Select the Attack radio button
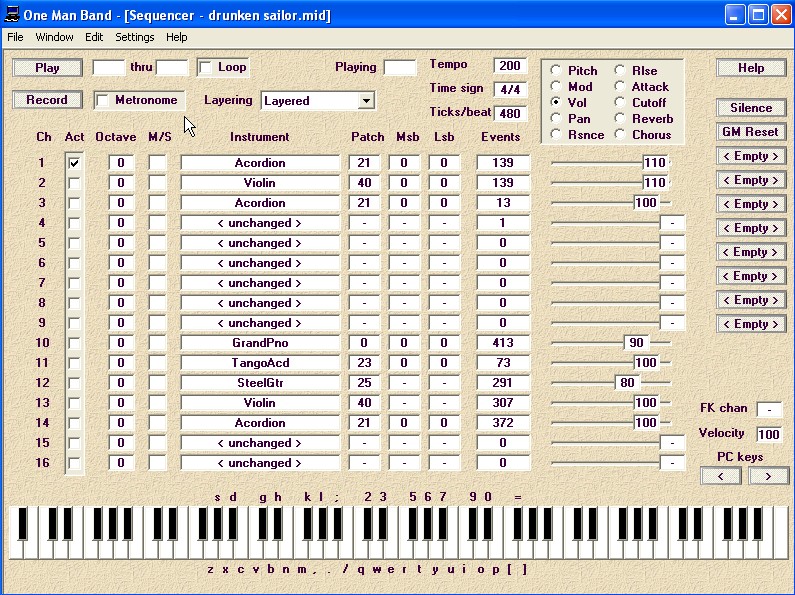This screenshot has width=795, height=595. coord(620,86)
